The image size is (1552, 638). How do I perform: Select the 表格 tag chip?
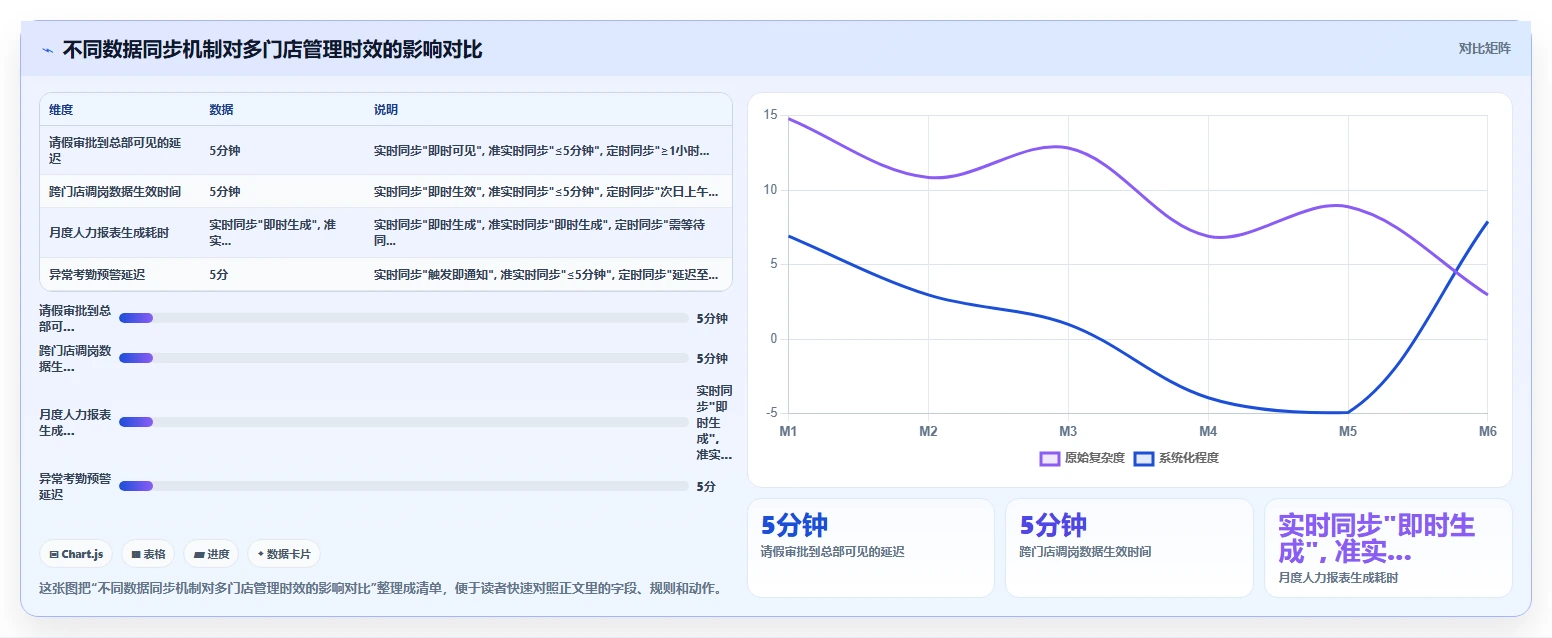click(x=148, y=554)
